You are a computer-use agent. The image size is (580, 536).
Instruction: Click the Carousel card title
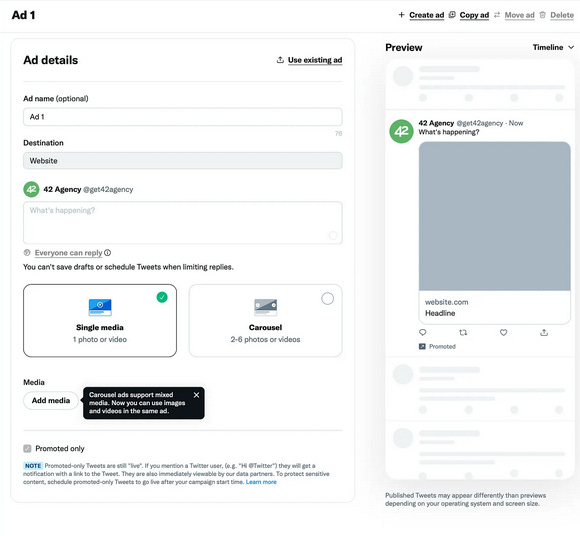[x=266, y=327]
